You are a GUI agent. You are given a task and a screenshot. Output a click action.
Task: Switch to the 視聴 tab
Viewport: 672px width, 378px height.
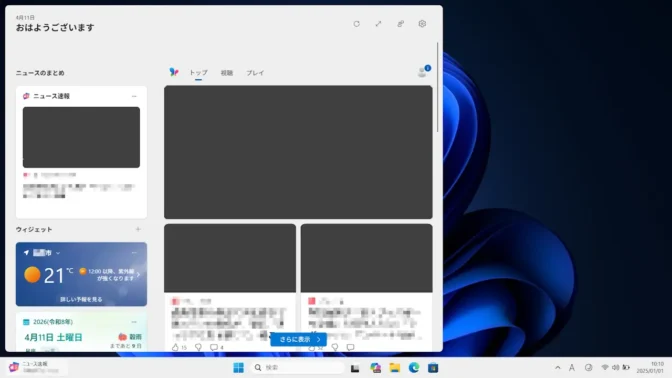[x=227, y=73]
